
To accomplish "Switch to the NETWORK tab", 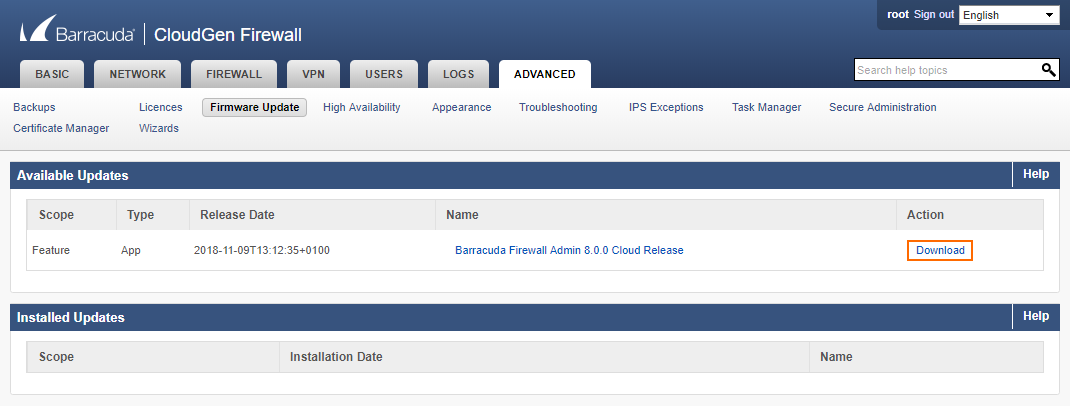I will pyautogui.click(x=137, y=74).
